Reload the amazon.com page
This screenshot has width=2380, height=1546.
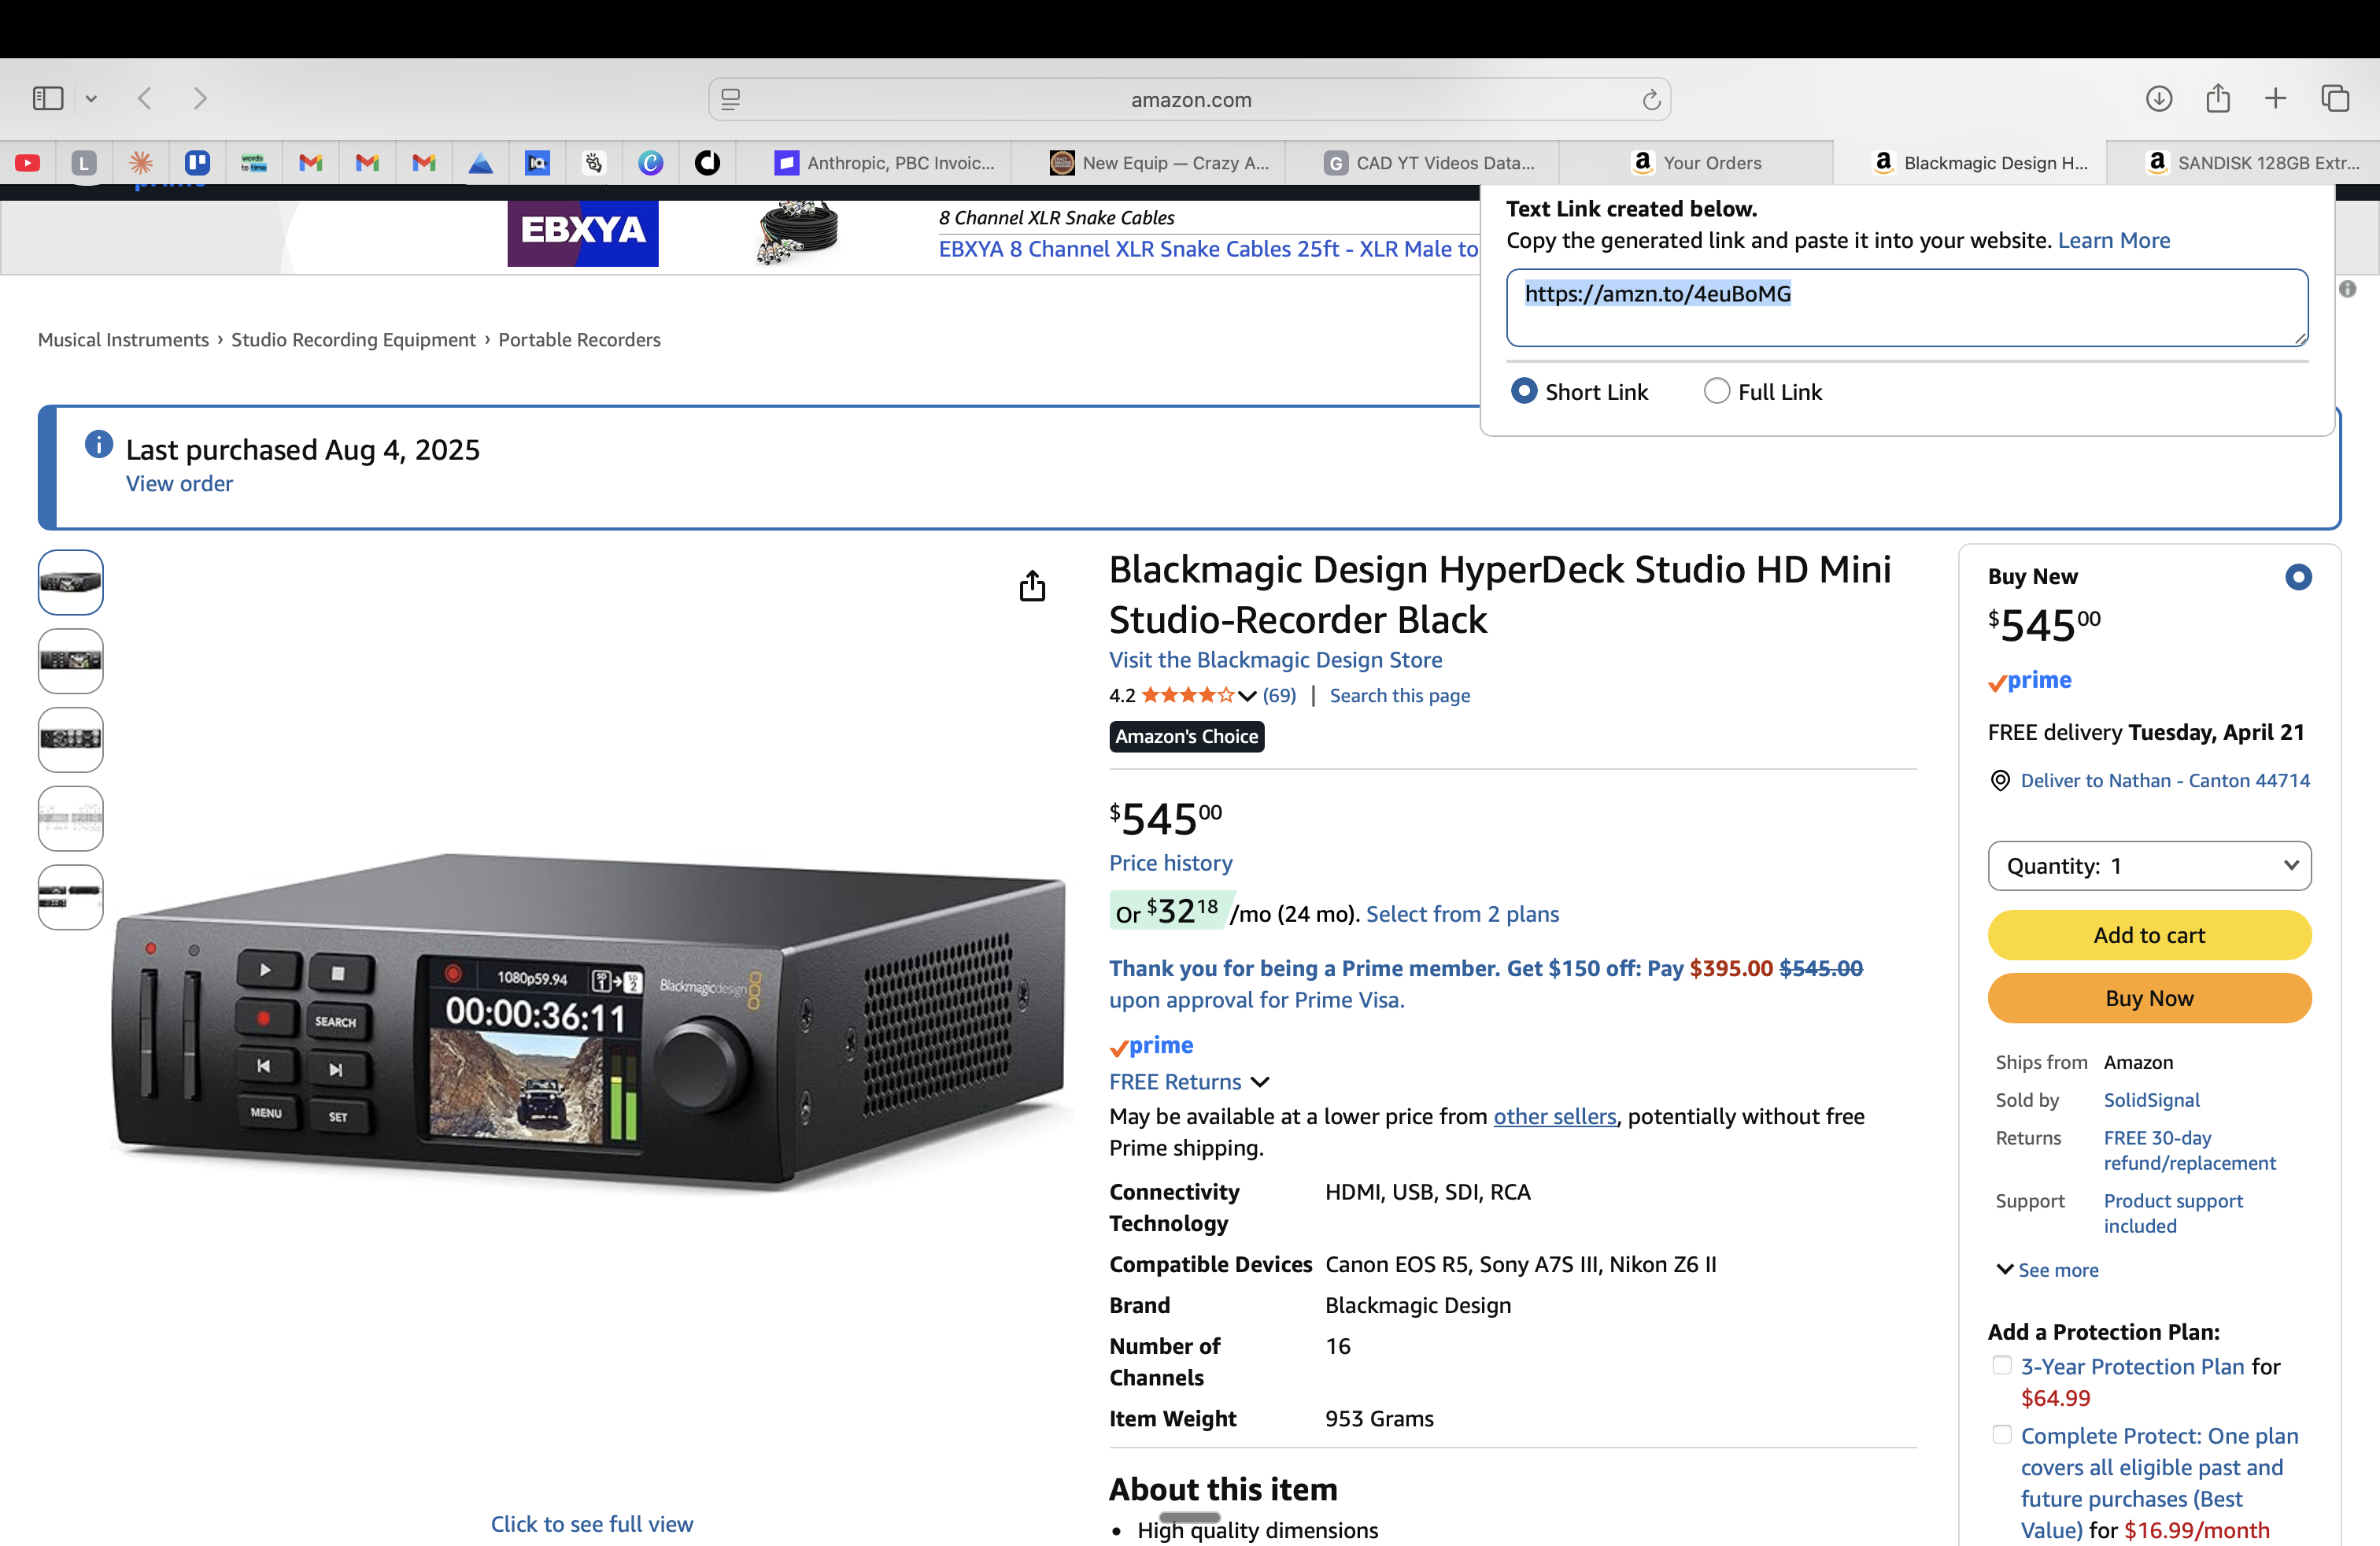[1651, 99]
